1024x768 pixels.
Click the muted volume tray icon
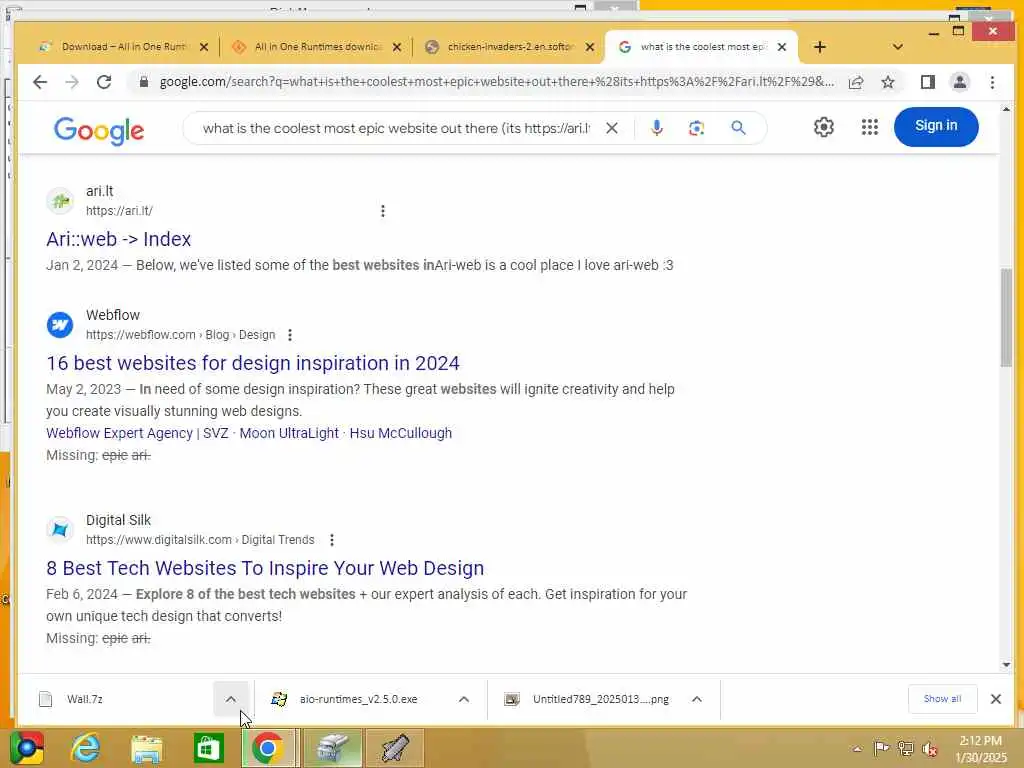930,749
